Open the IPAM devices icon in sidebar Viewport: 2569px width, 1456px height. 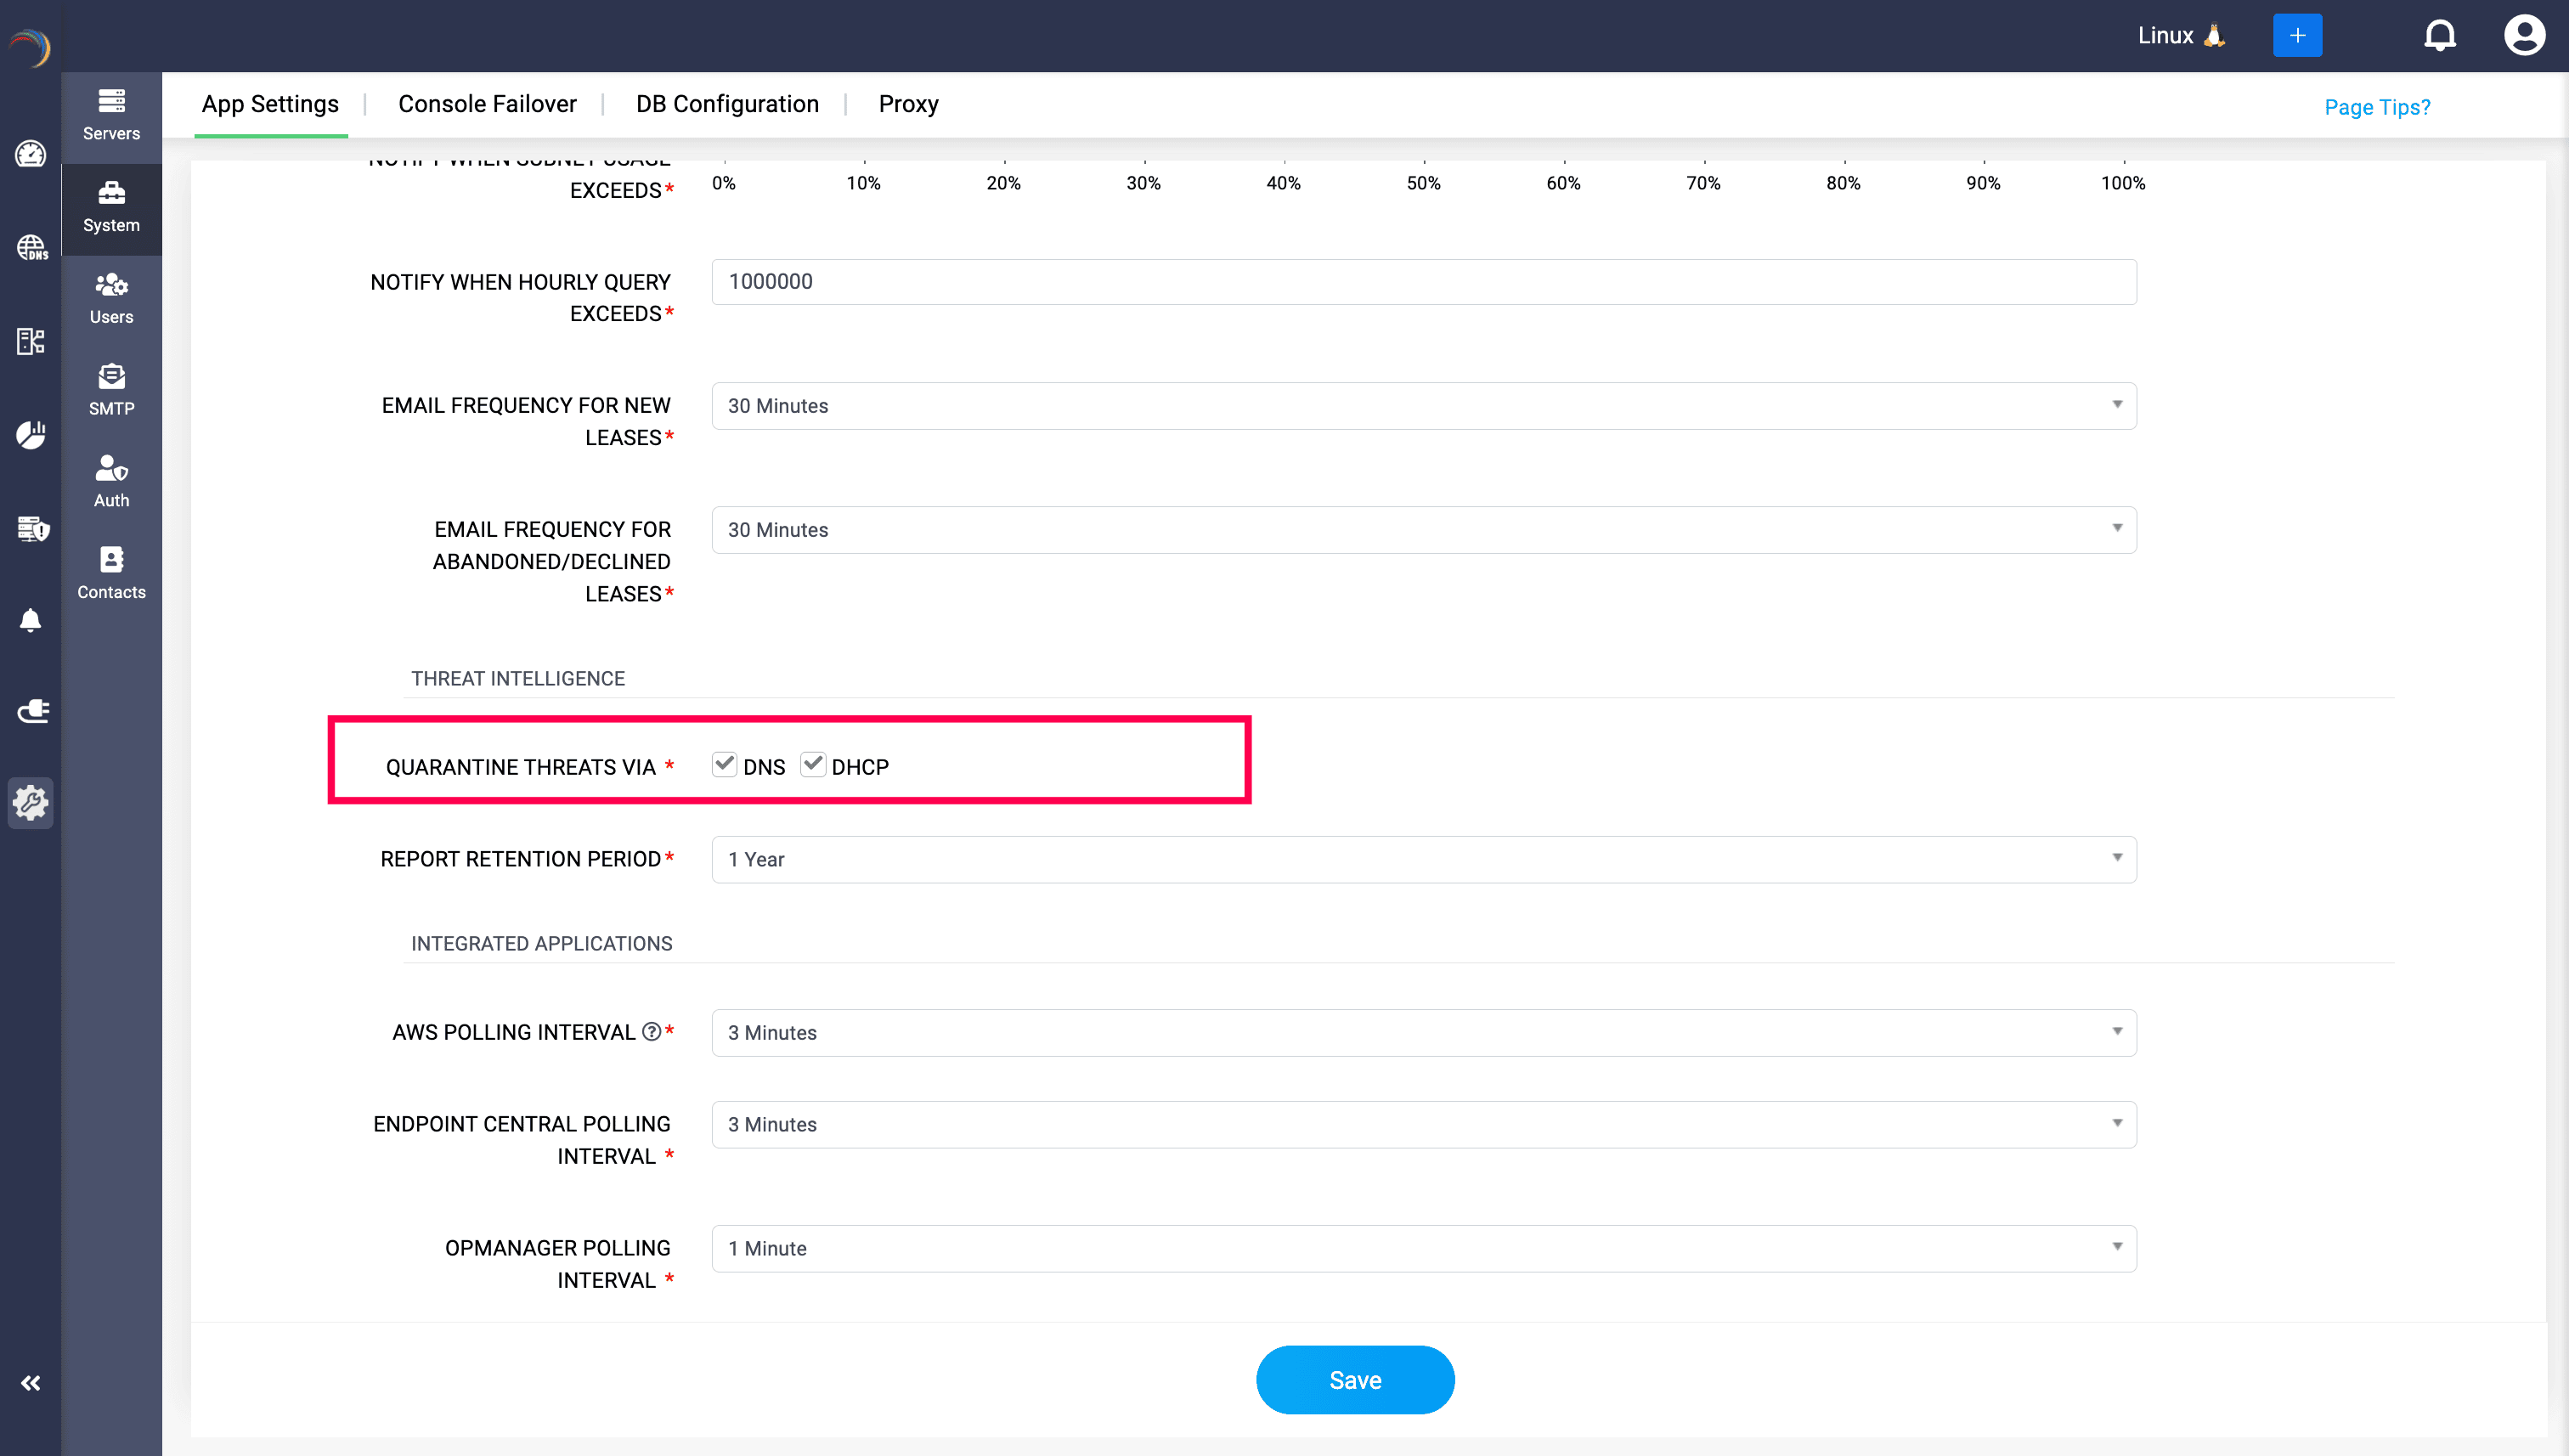pos(31,340)
